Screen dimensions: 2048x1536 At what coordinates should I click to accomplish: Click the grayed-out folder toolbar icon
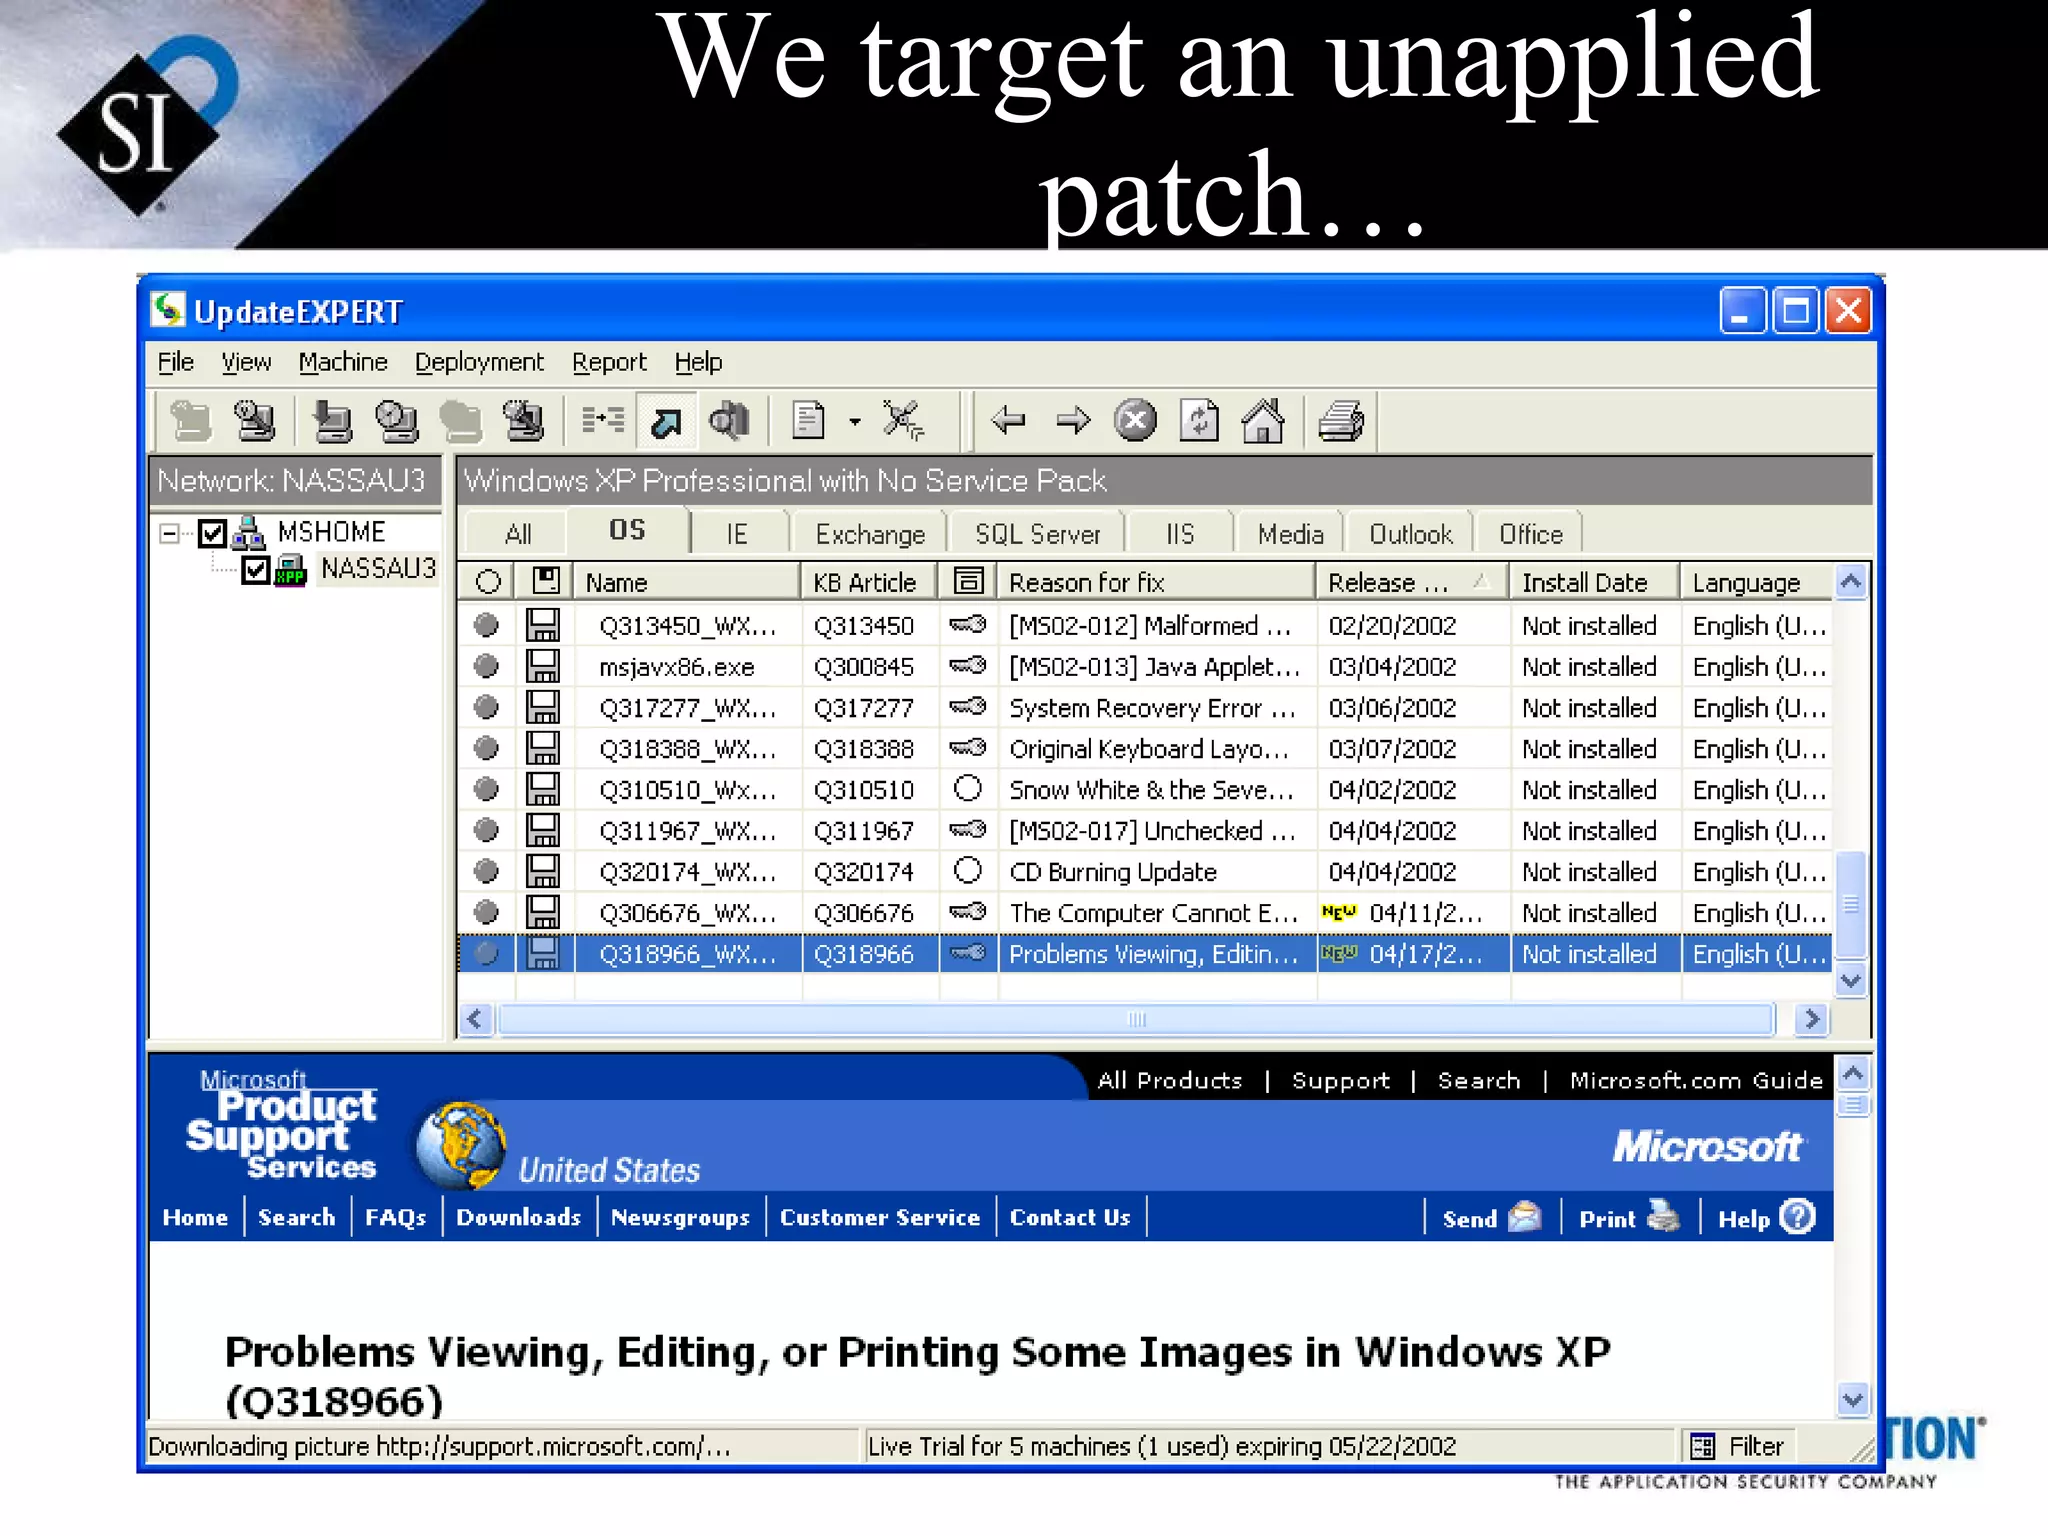pos(461,420)
